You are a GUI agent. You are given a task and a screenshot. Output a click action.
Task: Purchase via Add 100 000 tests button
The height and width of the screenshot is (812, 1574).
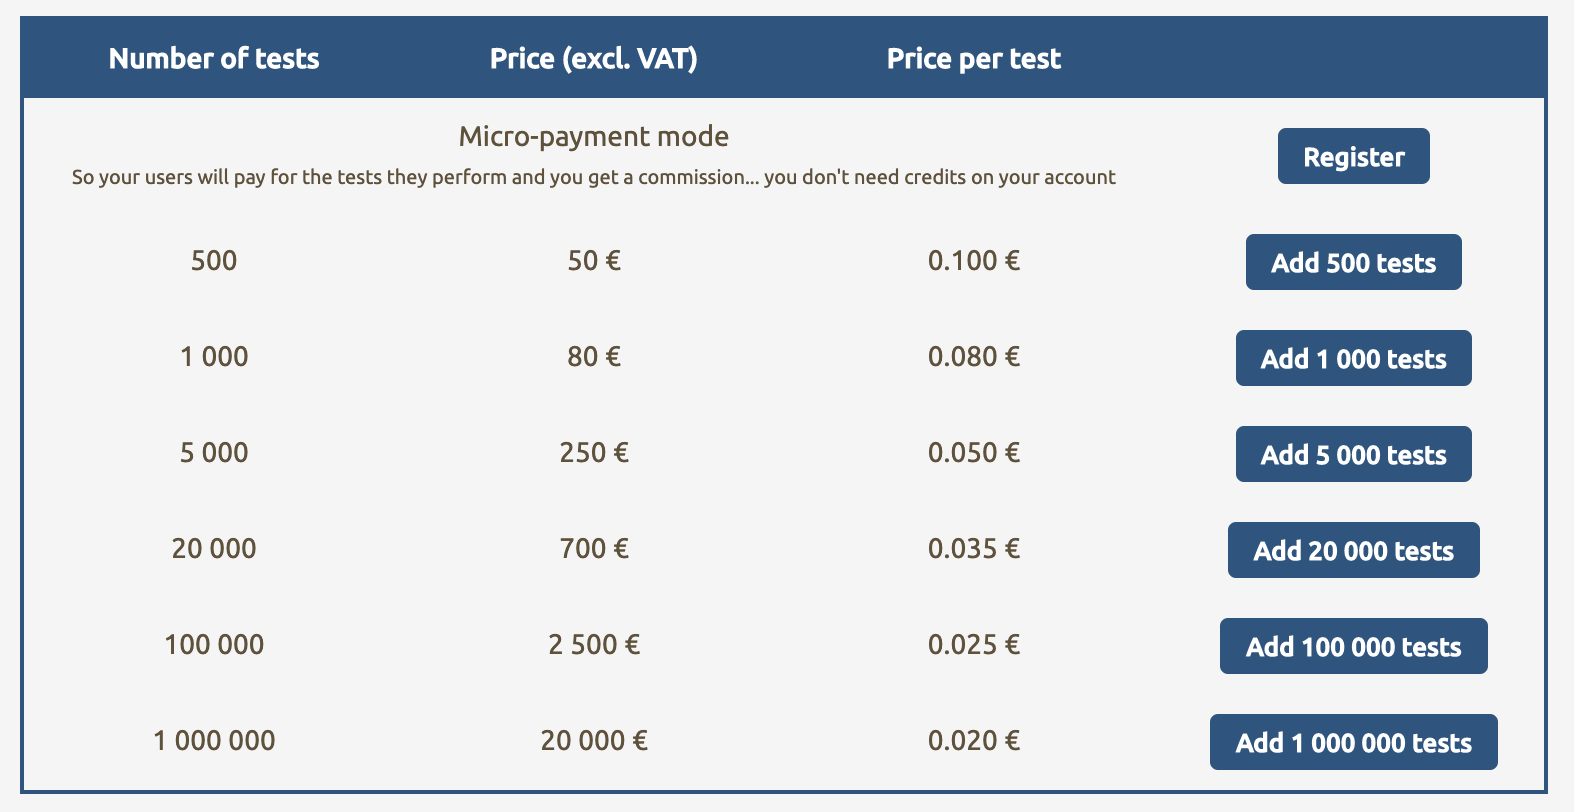(x=1353, y=647)
